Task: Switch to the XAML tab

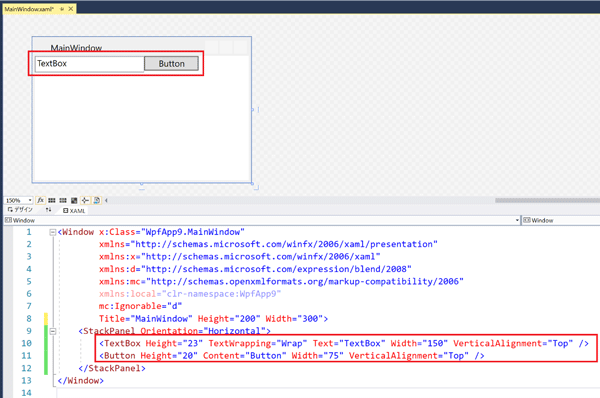Action: [74, 210]
